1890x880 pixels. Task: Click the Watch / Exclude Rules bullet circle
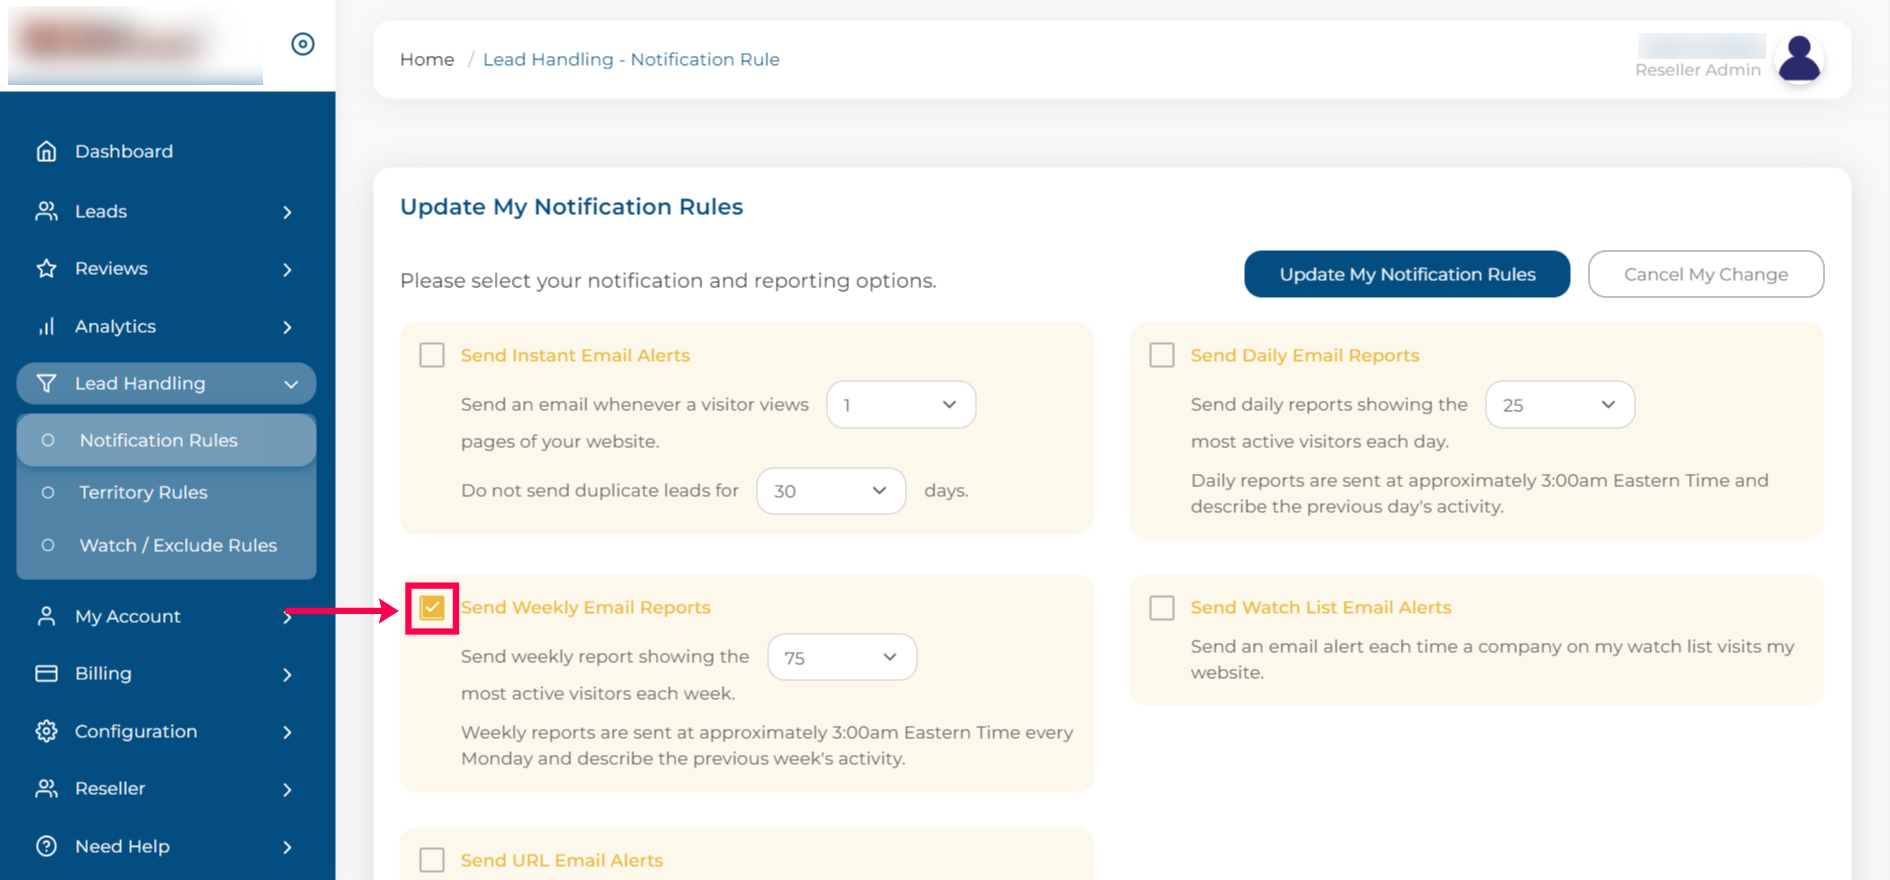pyautogui.click(x=47, y=545)
